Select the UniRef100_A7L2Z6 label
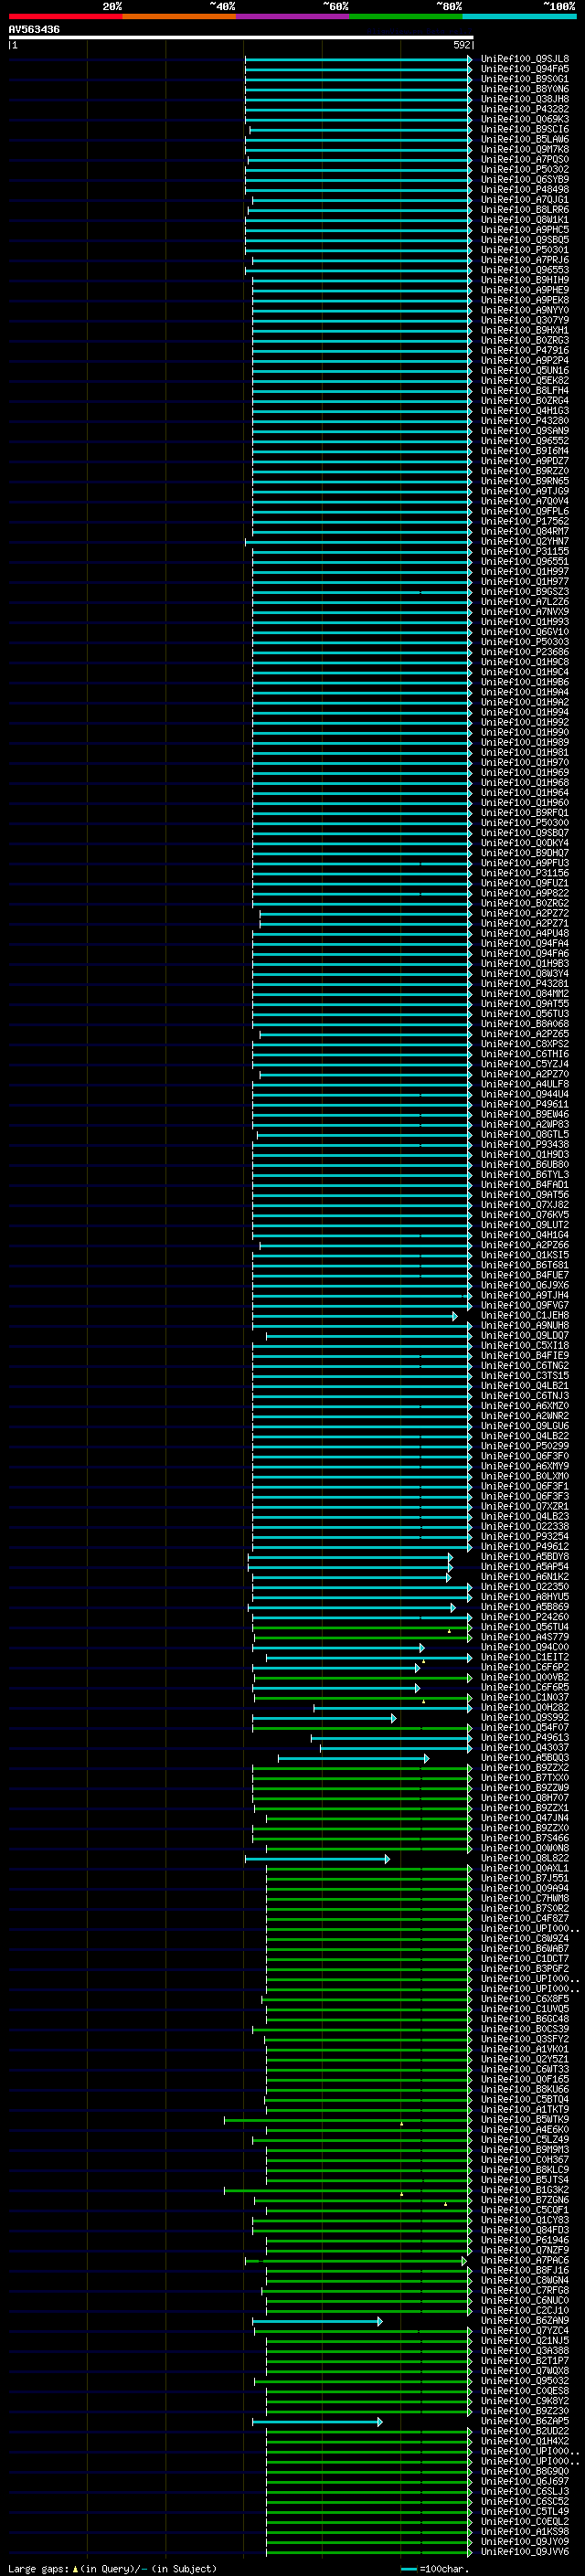The width and height of the screenshot is (585, 2576). coord(525,602)
